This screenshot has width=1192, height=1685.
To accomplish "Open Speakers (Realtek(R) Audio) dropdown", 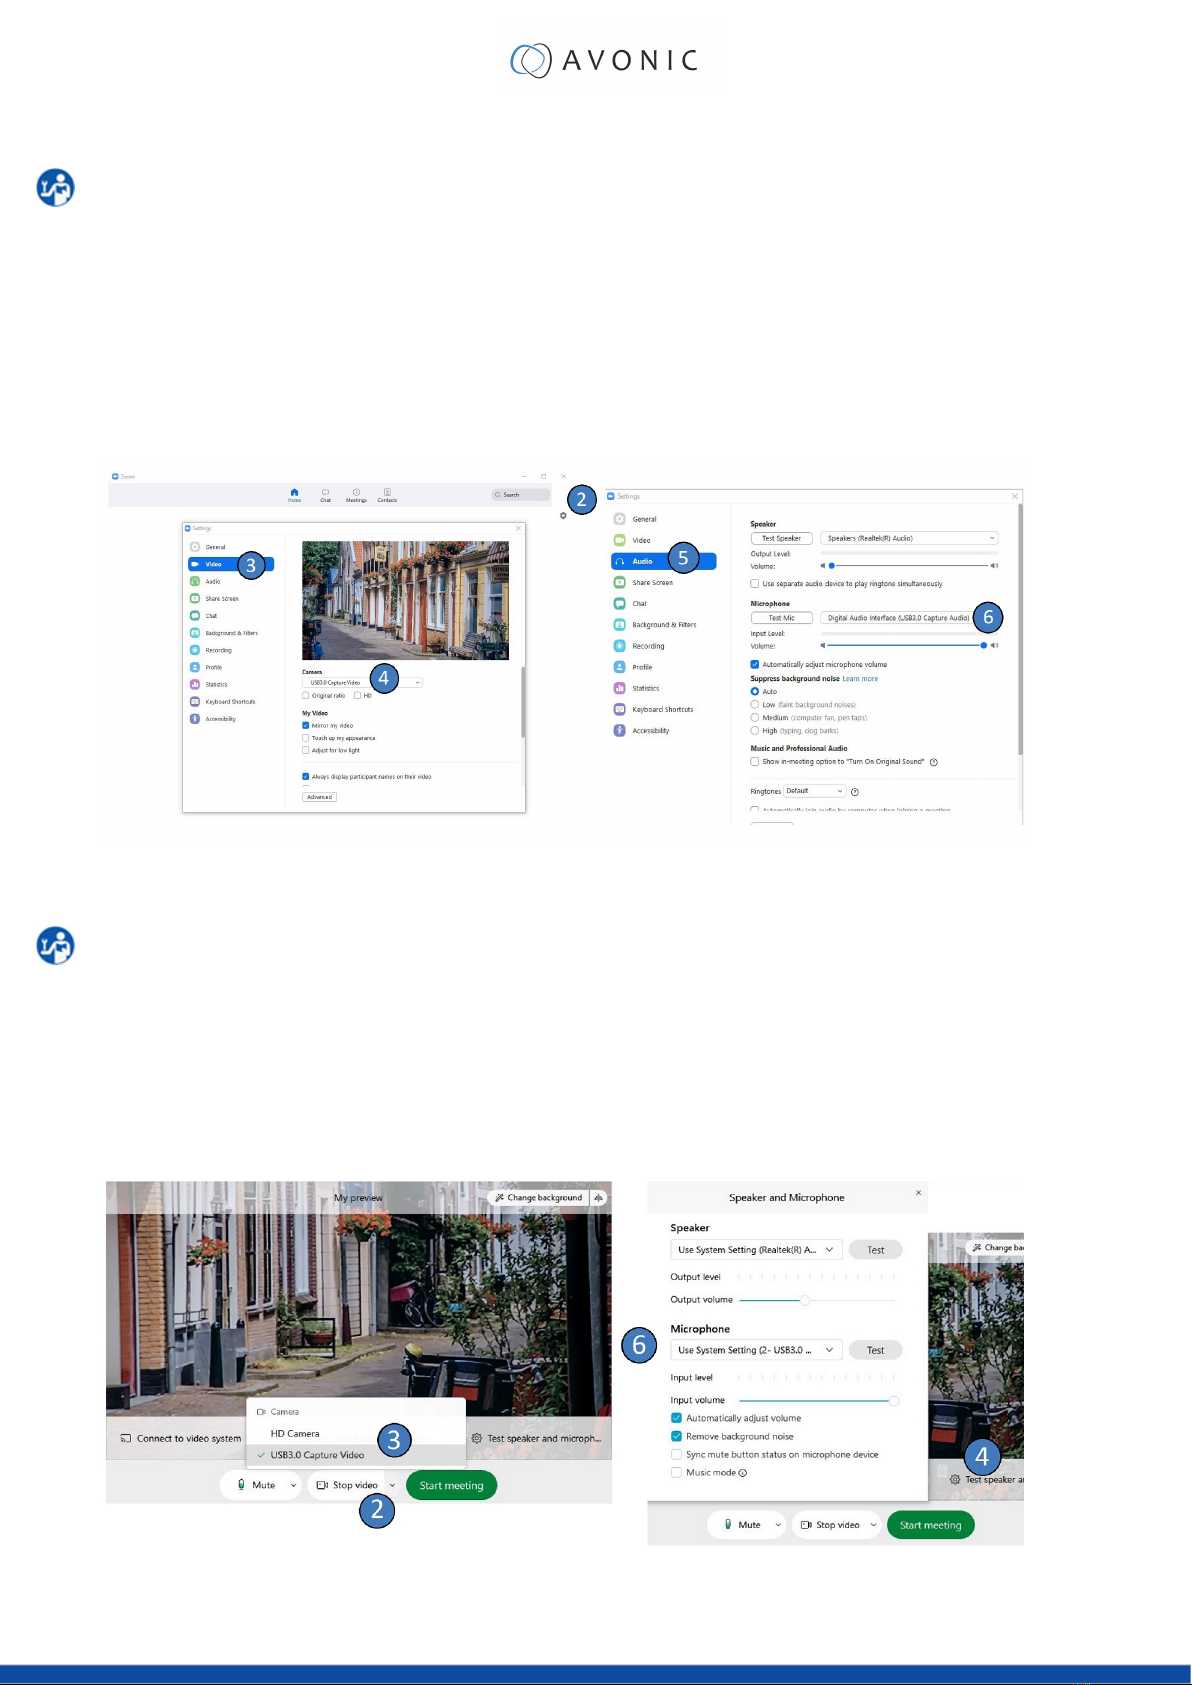I will (909, 538).
